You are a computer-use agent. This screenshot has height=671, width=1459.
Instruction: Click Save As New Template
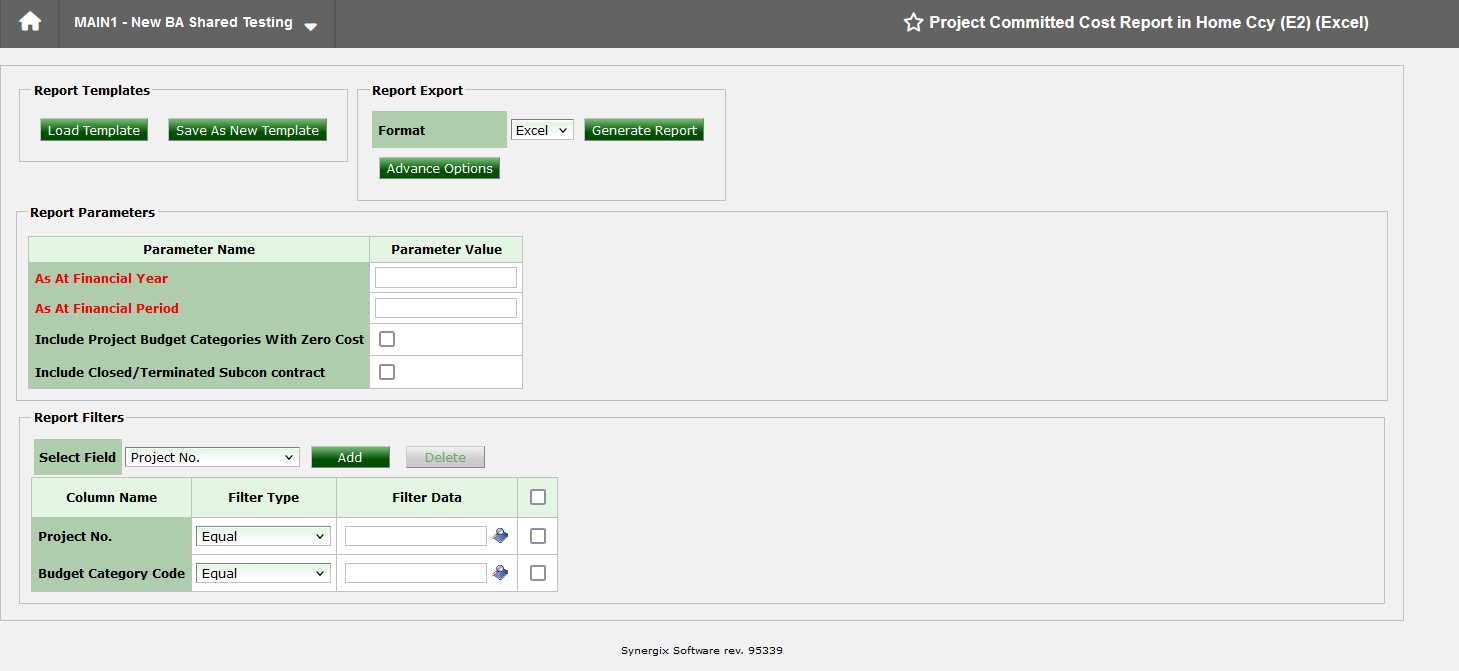[x=247, y=129]
